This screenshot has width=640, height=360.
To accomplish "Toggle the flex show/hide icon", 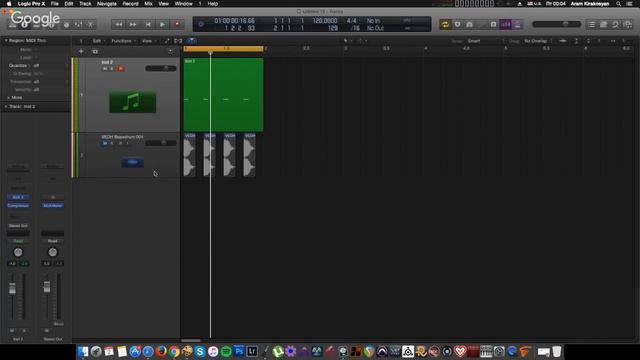I will (178, 41).
